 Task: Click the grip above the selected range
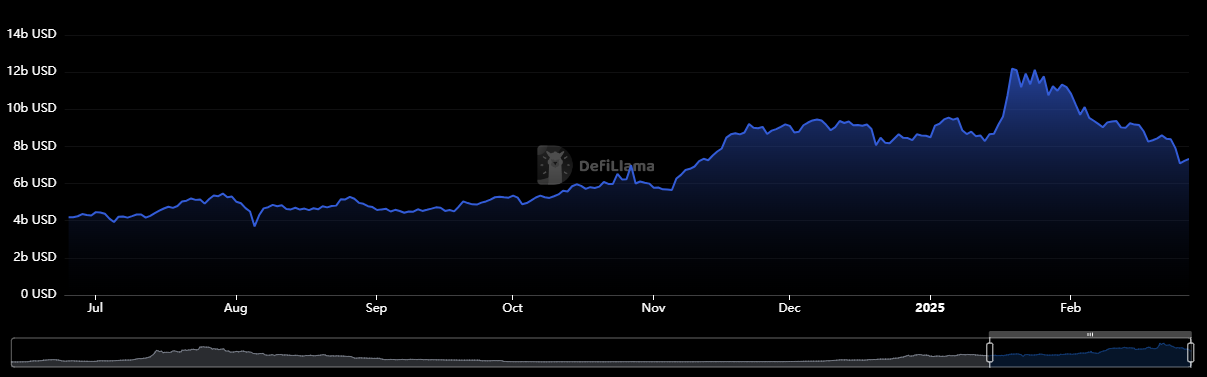1090,334
